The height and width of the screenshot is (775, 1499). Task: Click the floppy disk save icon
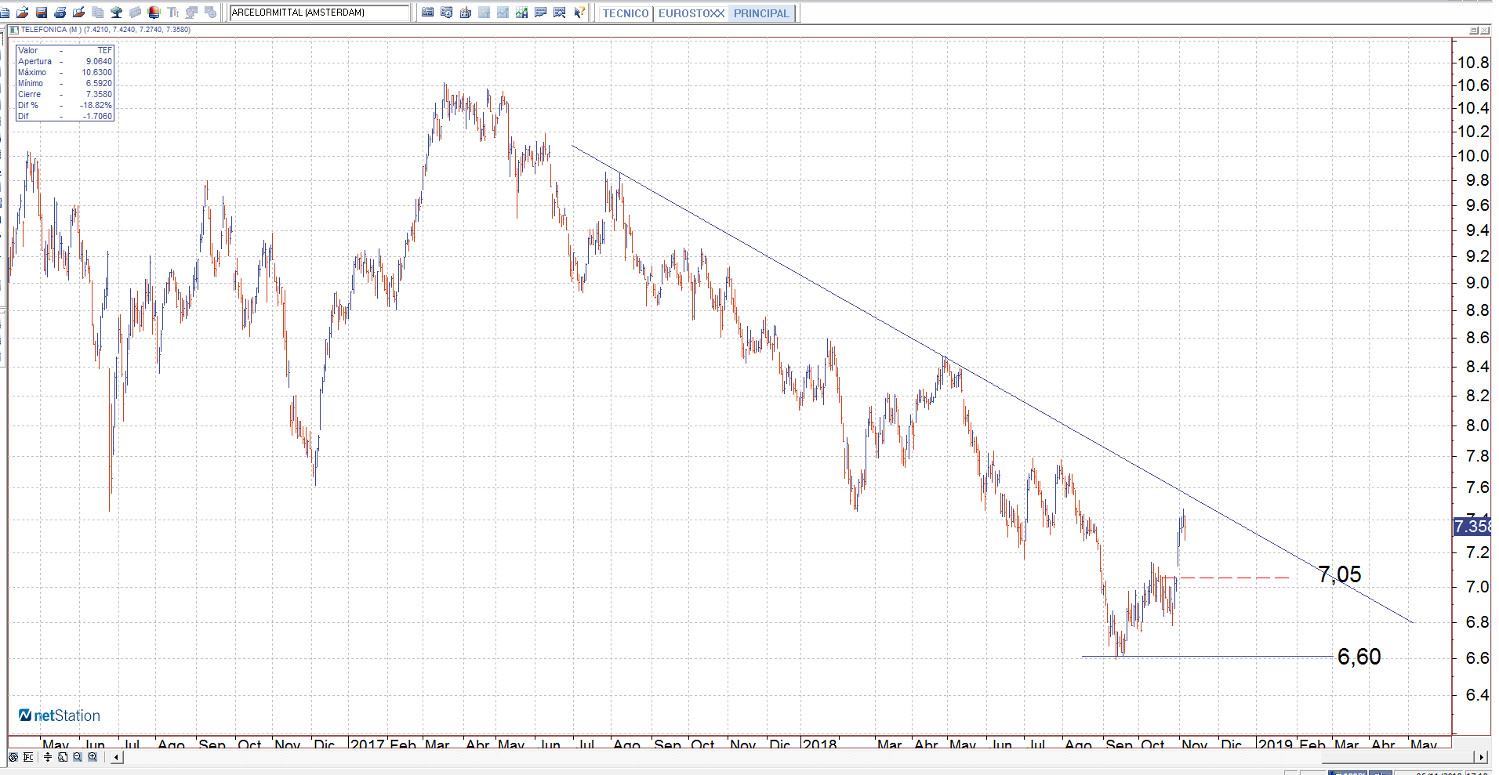[41, 13]
